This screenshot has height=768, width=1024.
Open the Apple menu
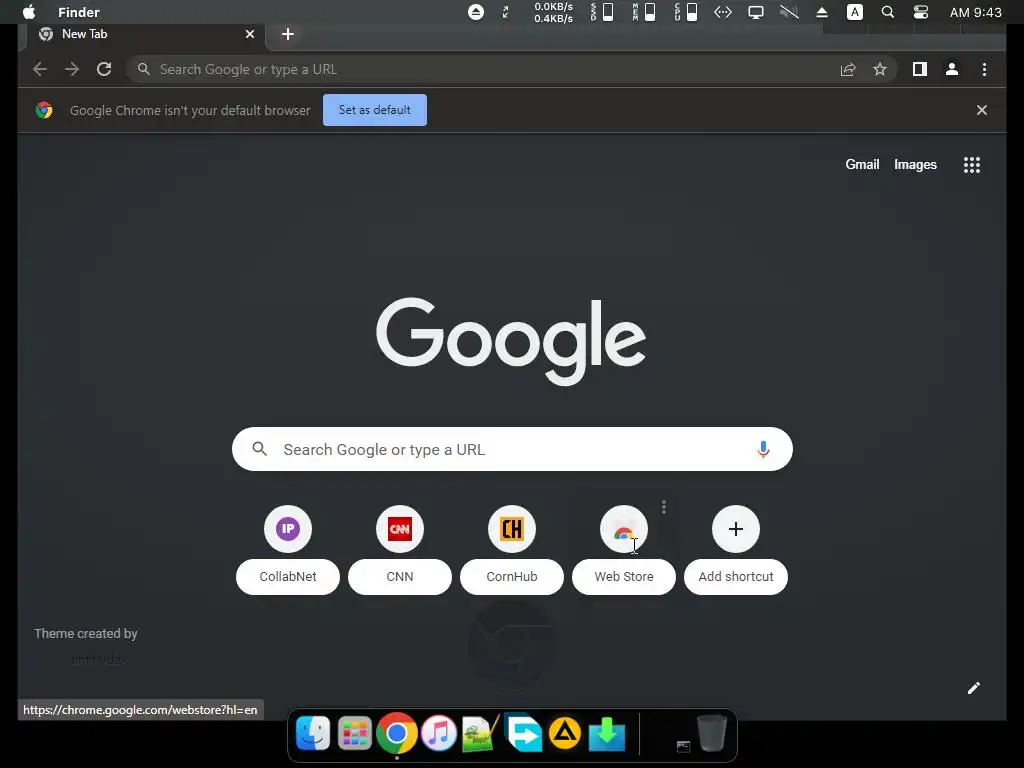29,12
